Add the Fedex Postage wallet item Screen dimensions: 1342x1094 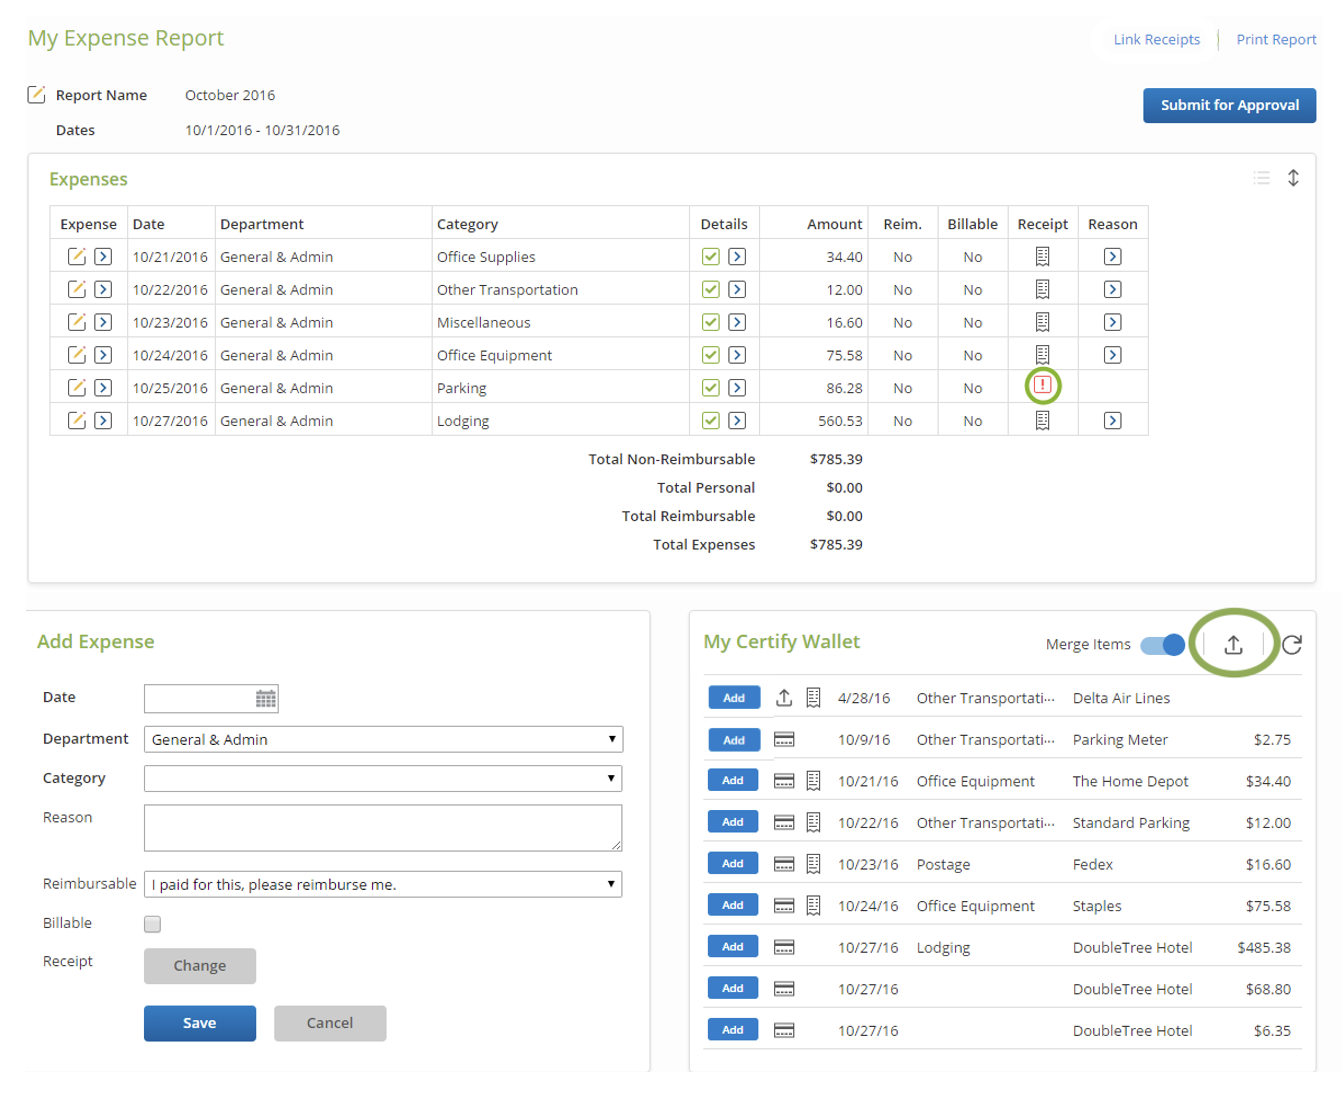(733, 864)
